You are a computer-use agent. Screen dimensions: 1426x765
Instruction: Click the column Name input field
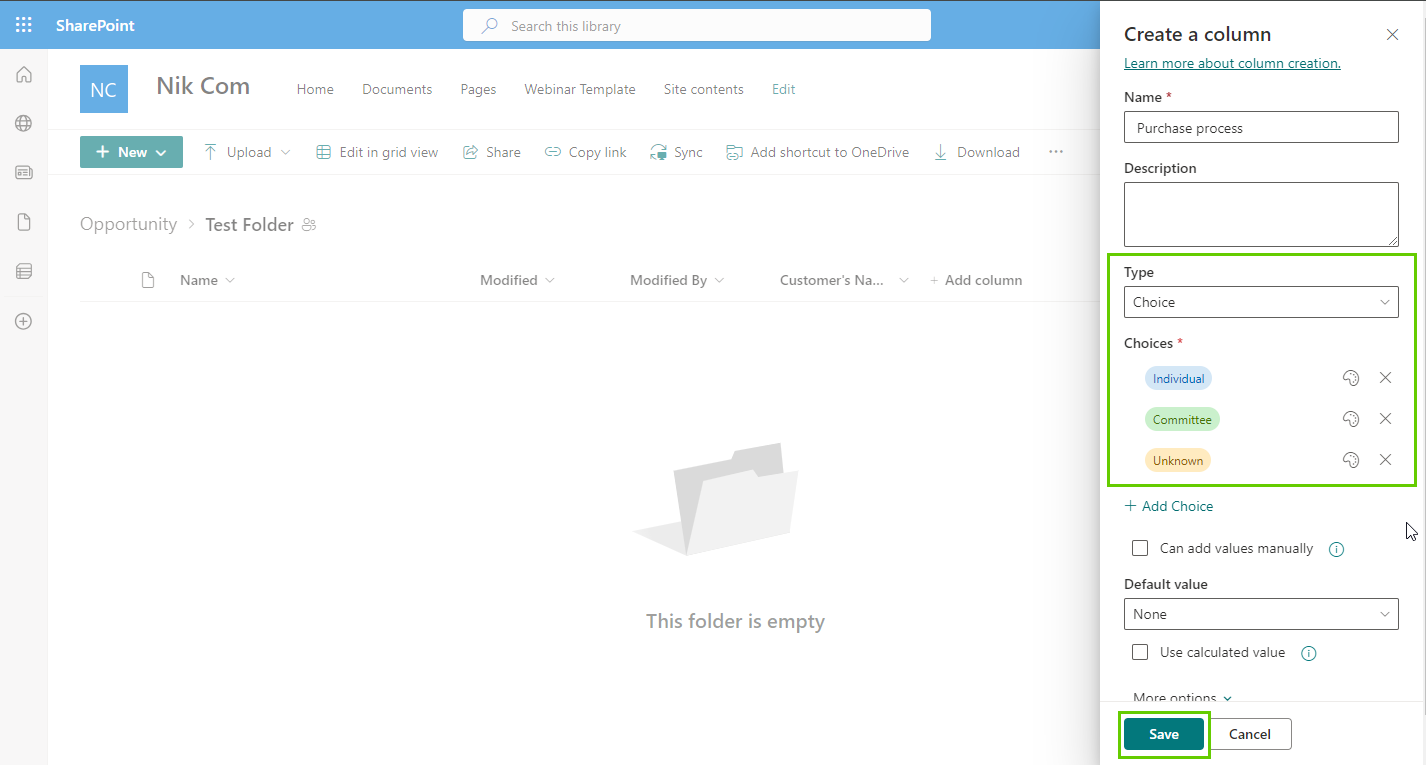(1260, 128)
